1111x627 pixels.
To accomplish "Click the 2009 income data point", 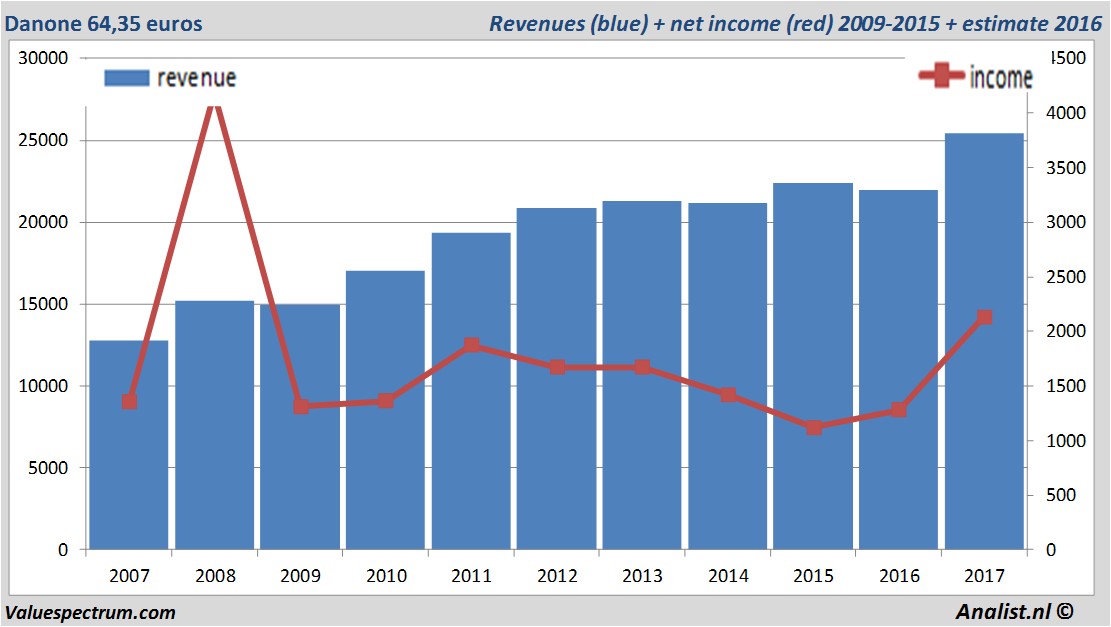I will coord(301,407).
